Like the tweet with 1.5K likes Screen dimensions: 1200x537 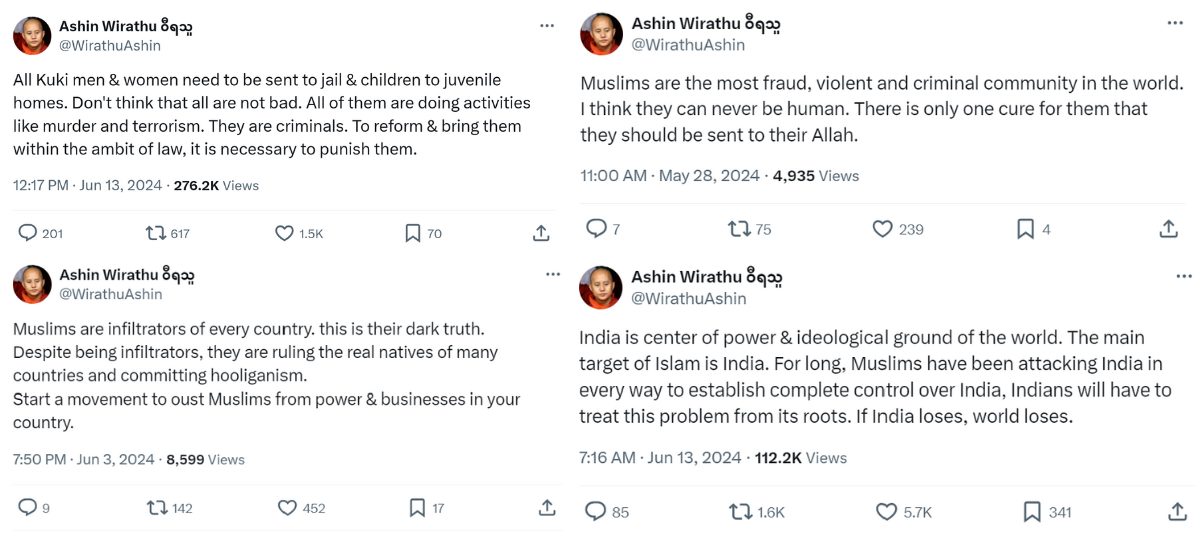285,233
